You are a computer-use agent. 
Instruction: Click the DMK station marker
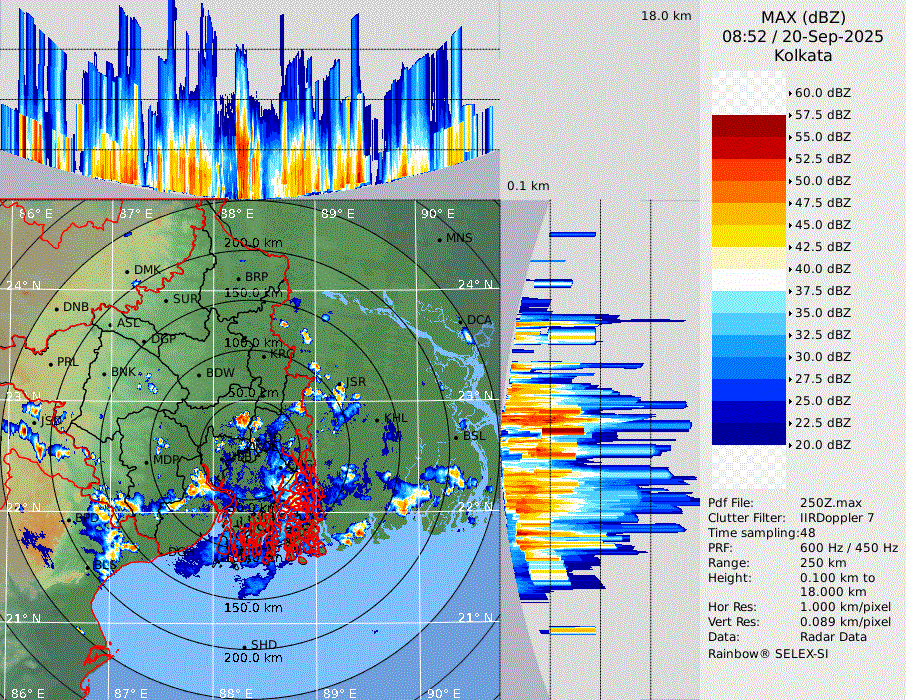click(128, 271)
